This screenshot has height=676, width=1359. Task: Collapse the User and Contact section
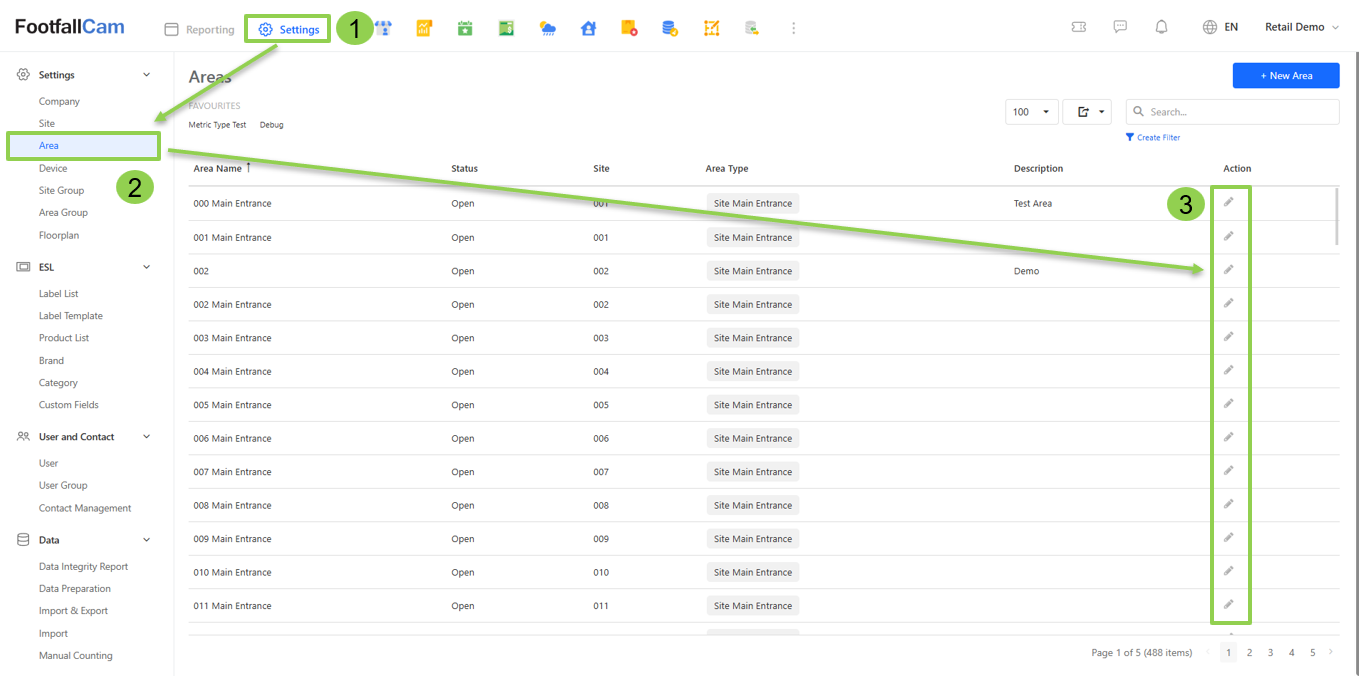point(147,437)
